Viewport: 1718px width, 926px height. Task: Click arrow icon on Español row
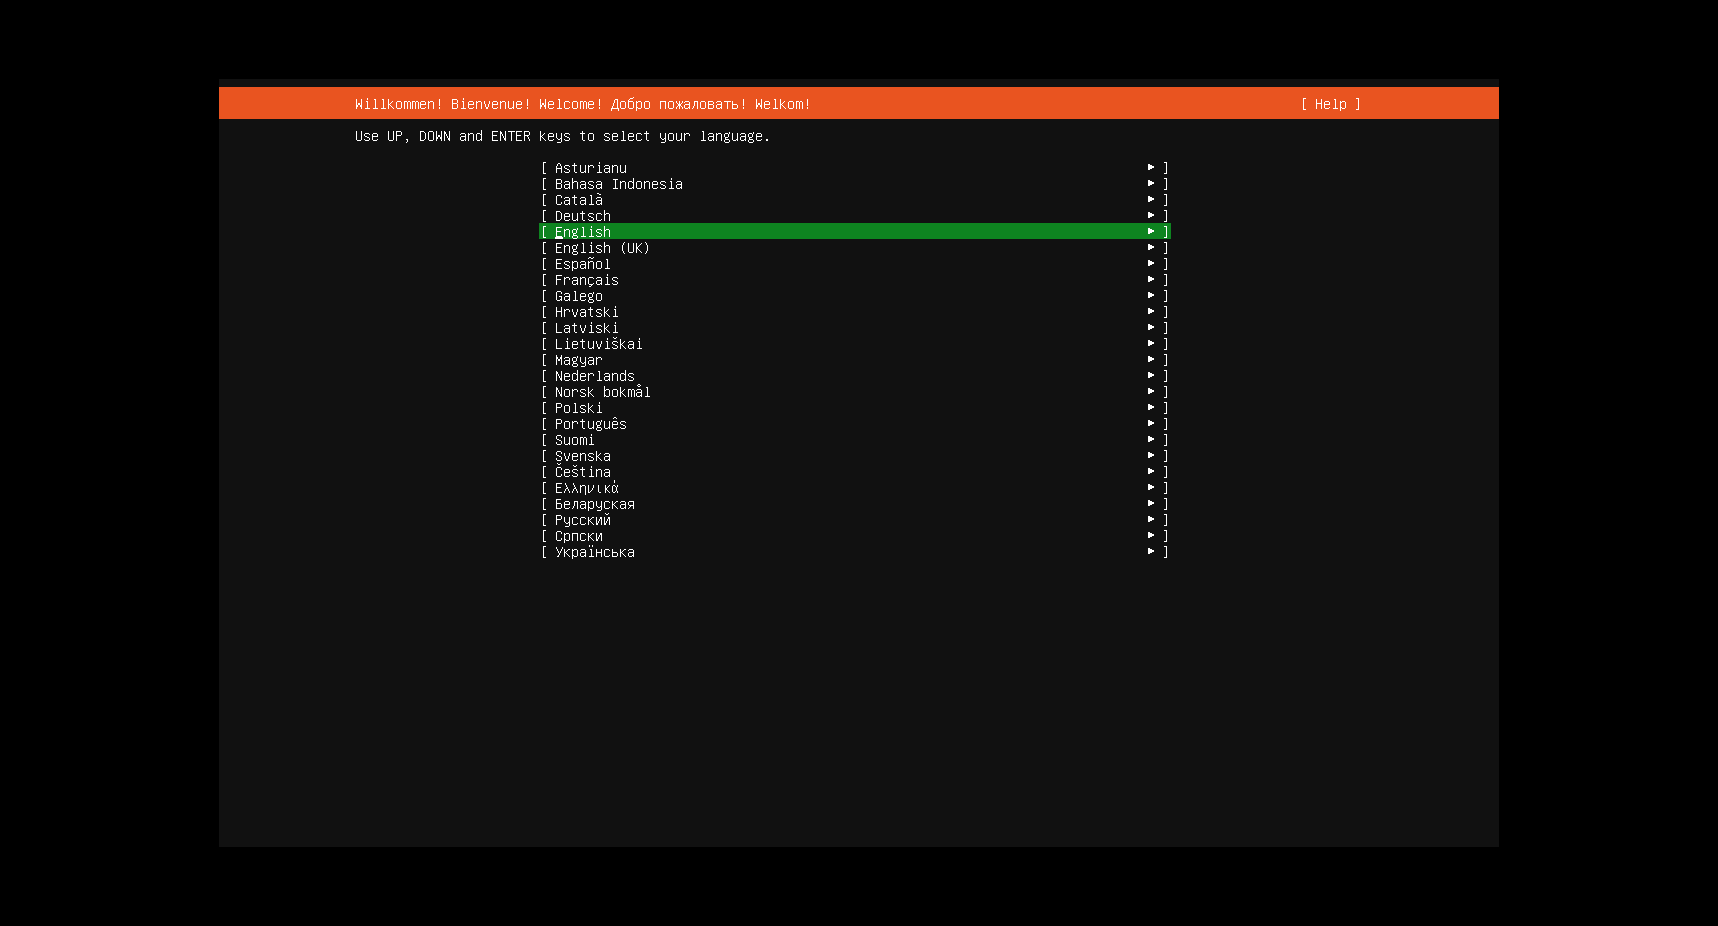tap(1151, 263)
